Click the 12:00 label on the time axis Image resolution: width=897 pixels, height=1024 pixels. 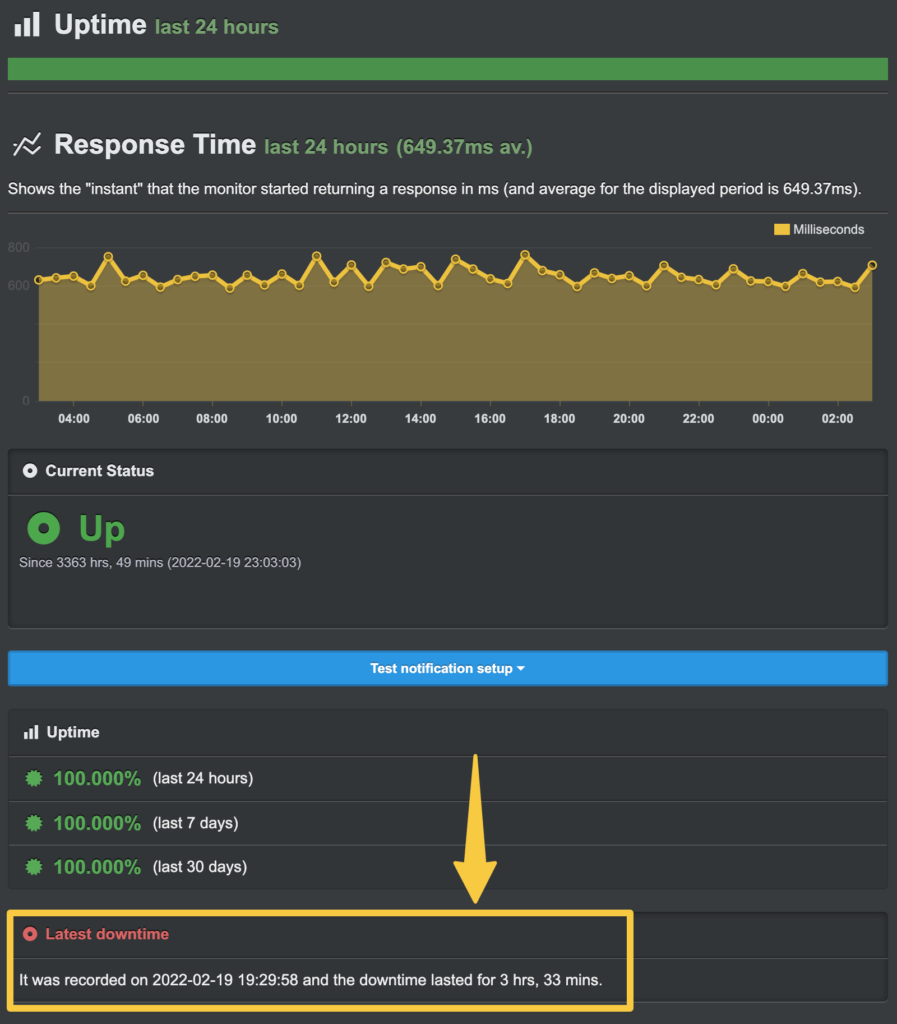[x=351, y=419]
